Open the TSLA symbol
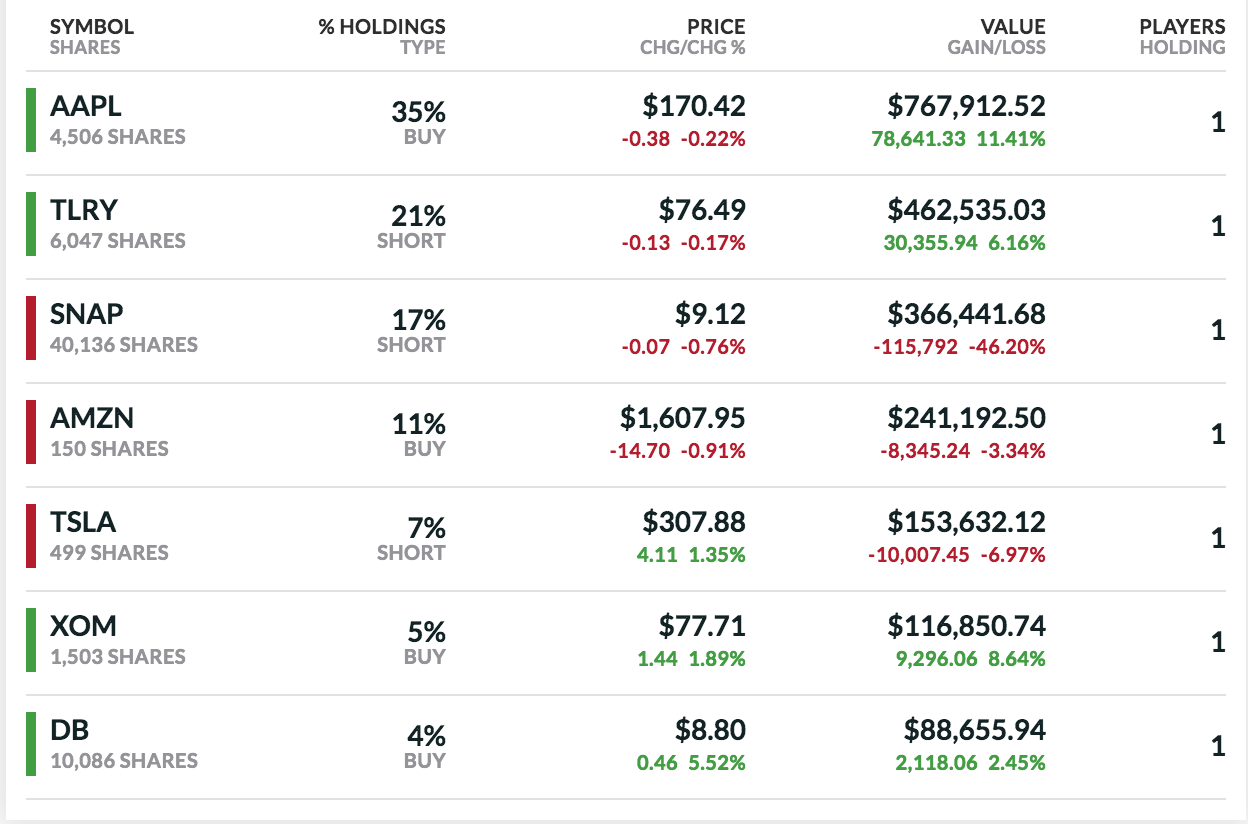 click(x=83, y=522)
